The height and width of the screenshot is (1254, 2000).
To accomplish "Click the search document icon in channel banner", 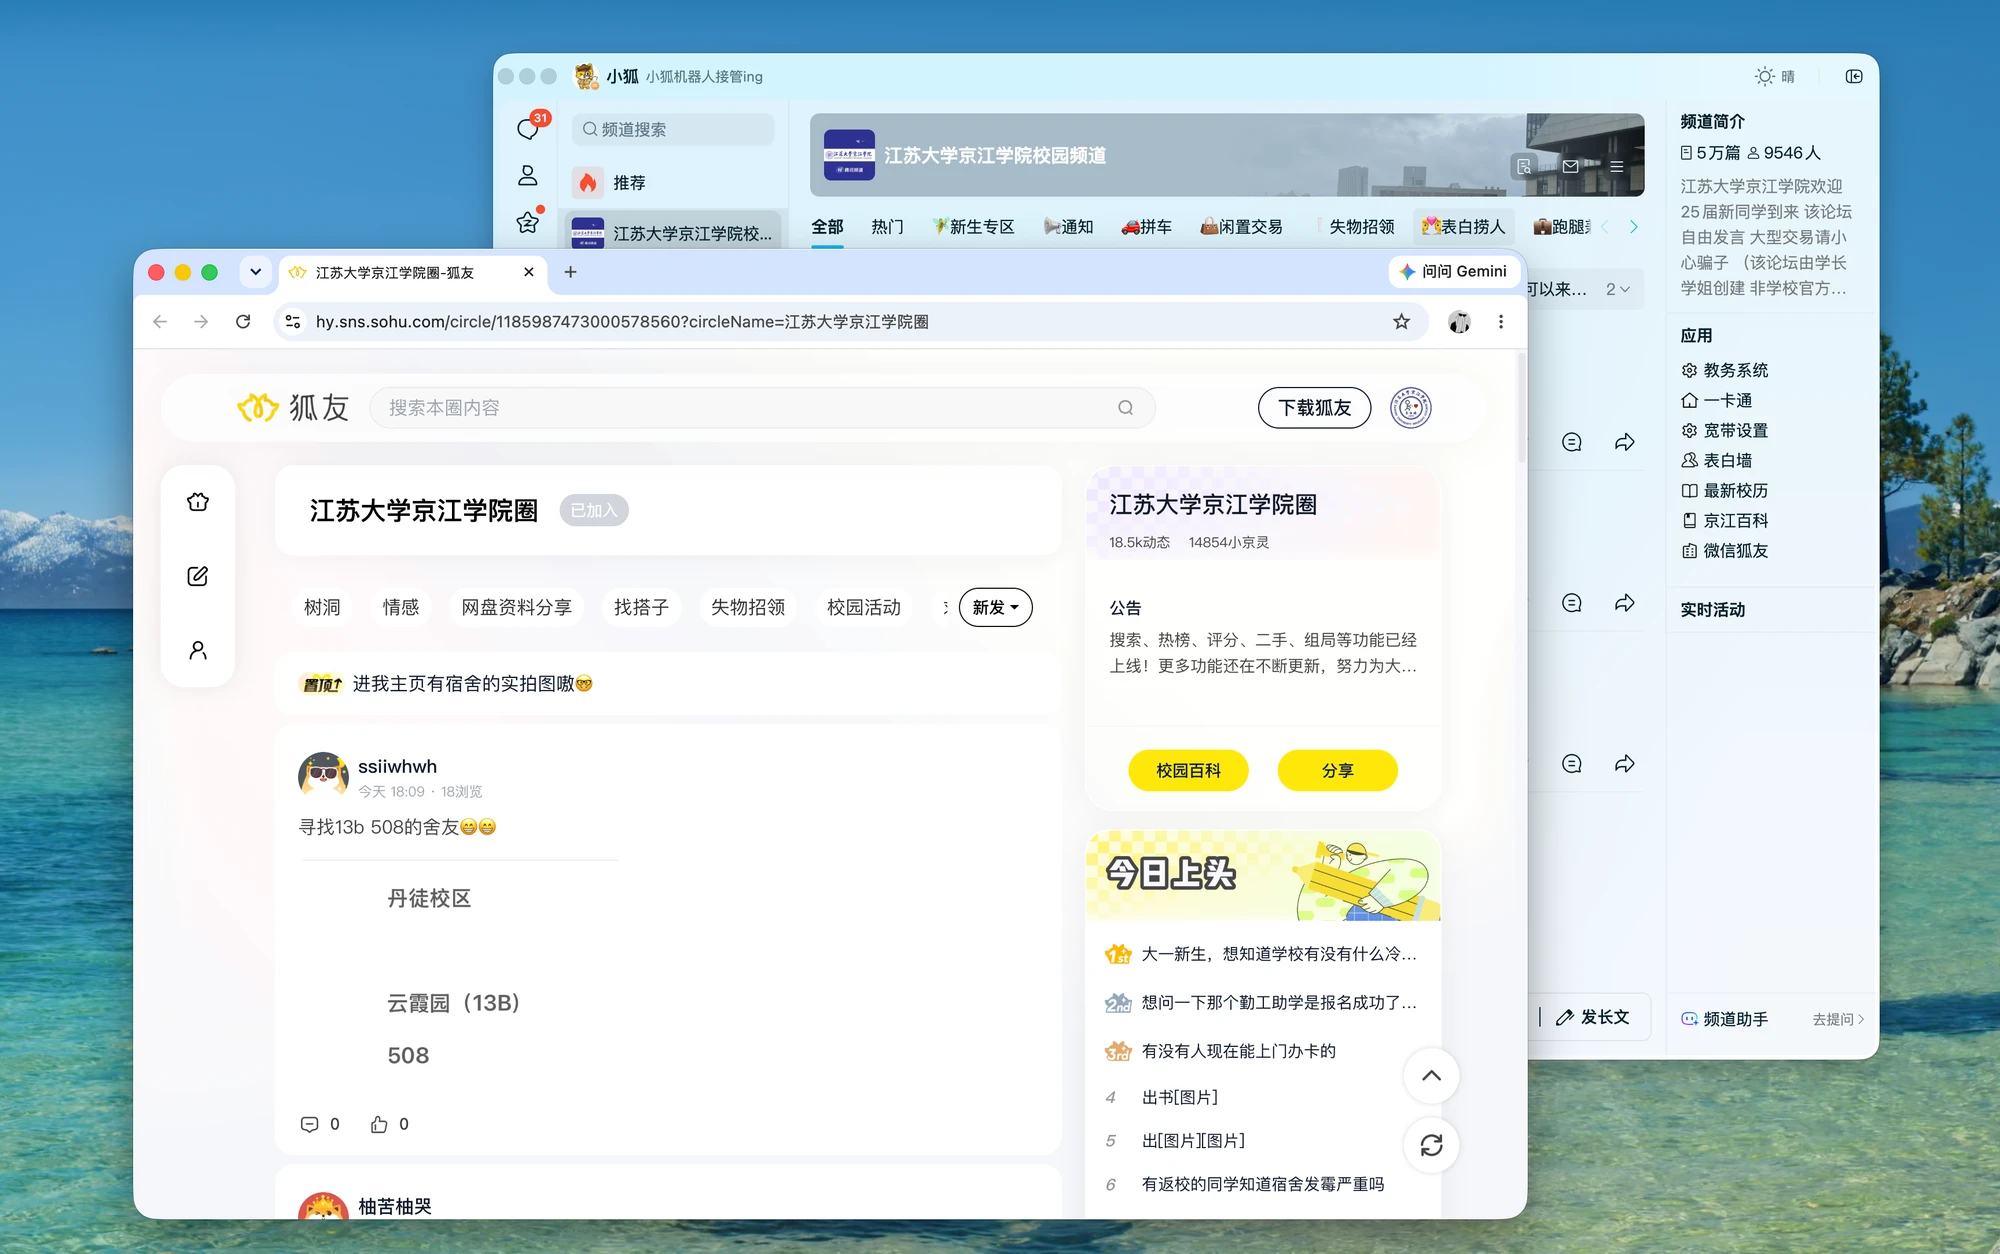I will point(1524,167).
